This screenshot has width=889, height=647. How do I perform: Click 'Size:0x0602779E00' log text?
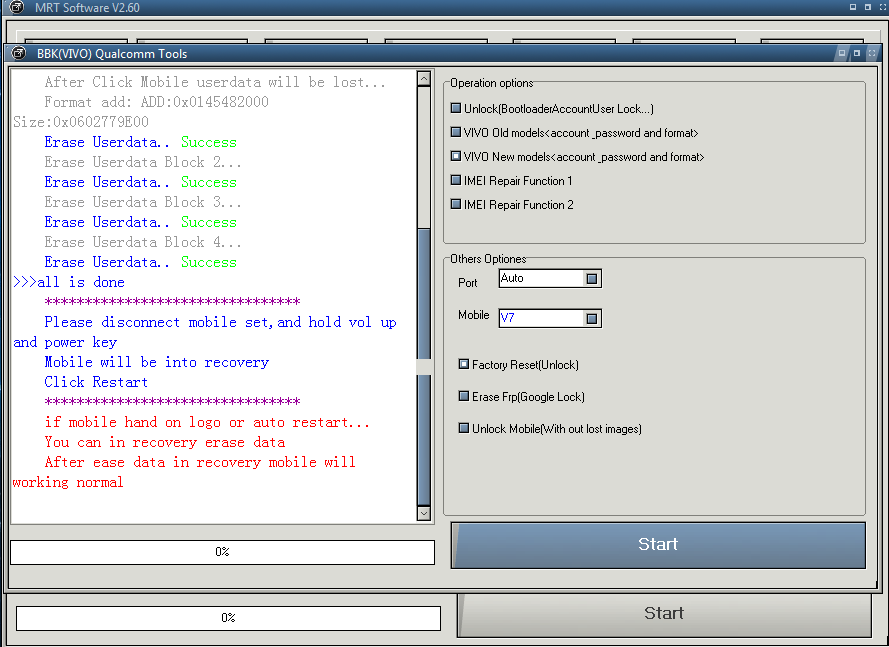[81, 122]
